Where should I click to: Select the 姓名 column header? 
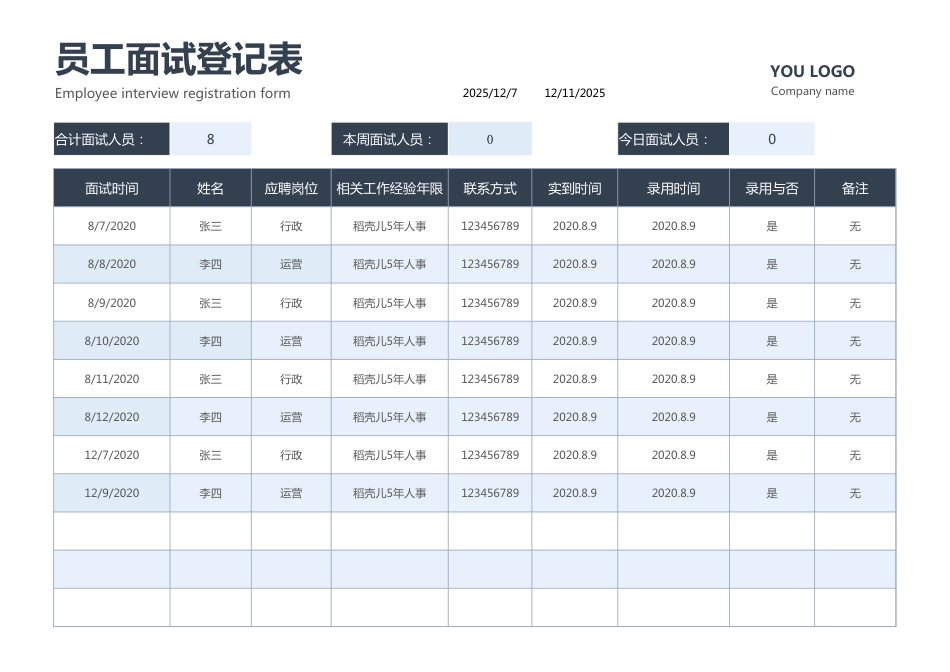point(210,187)
